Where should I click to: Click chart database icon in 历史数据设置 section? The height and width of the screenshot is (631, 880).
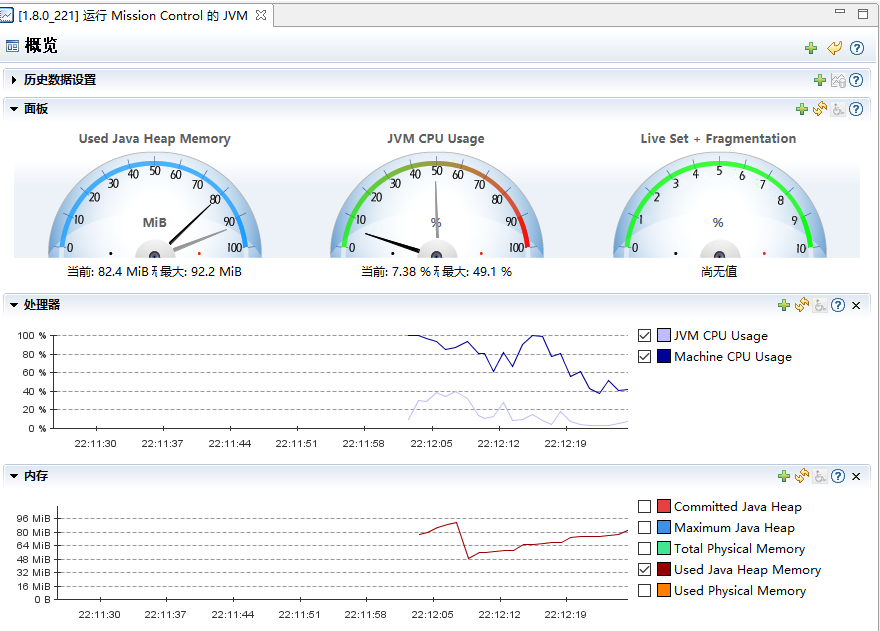tap(838, 80)
